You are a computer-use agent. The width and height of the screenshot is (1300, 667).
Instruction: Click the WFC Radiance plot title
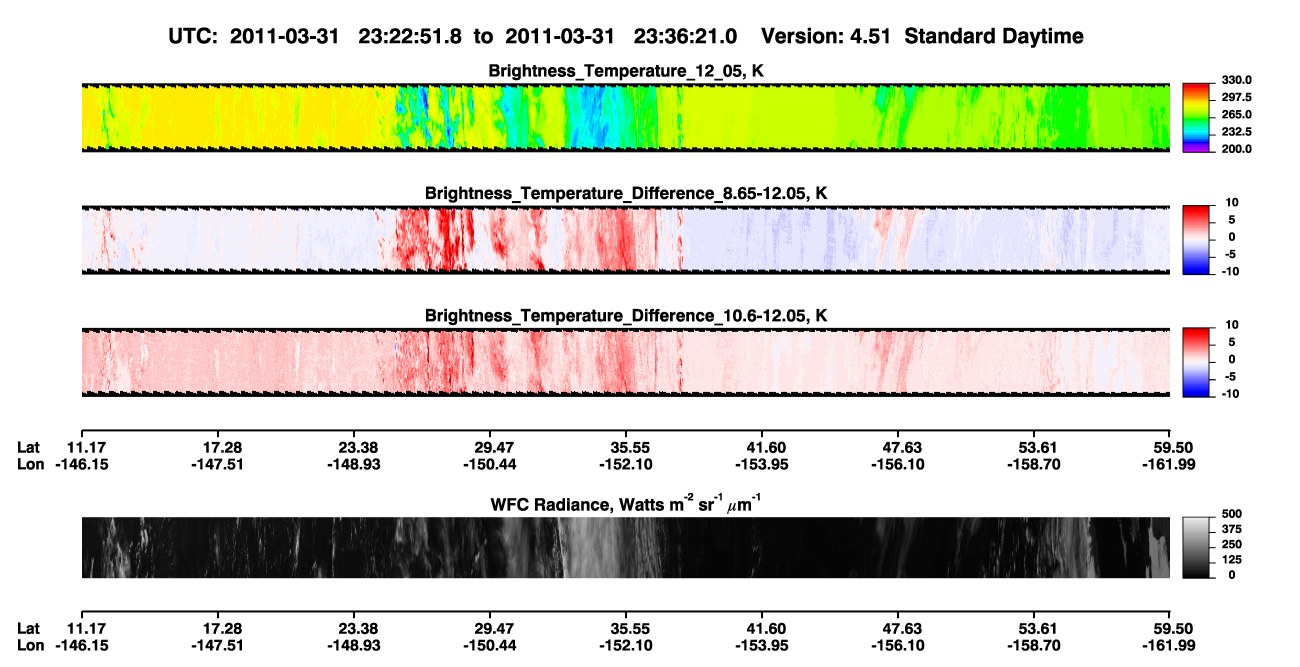[626, 504]
